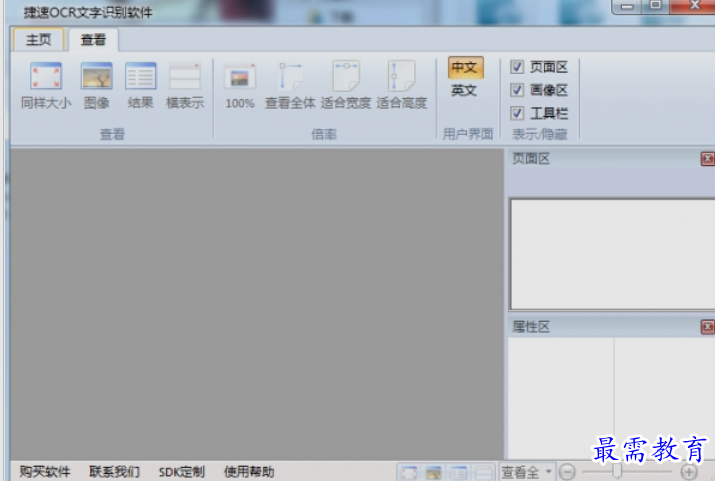Screen dimensions: 715x481
Task: Uncheck the 页面区 checkbox
Action: [x=517, y=67]
